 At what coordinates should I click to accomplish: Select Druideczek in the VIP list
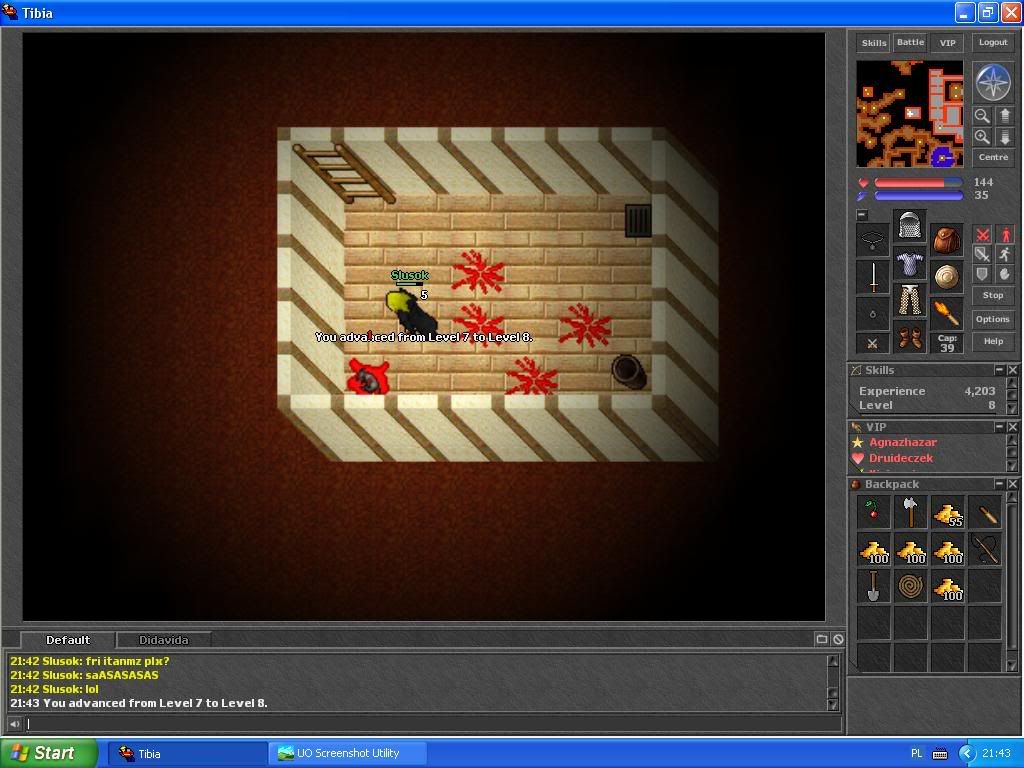pos(901,458)
